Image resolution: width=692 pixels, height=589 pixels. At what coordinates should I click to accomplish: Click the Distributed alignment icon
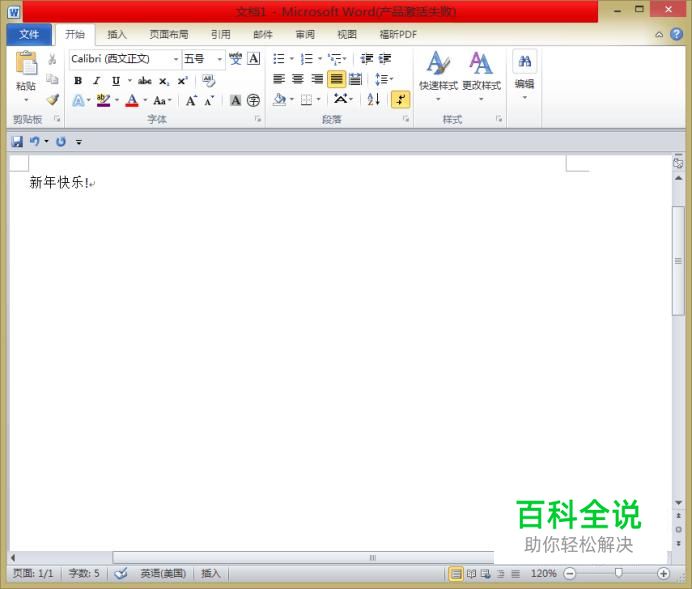355,79
